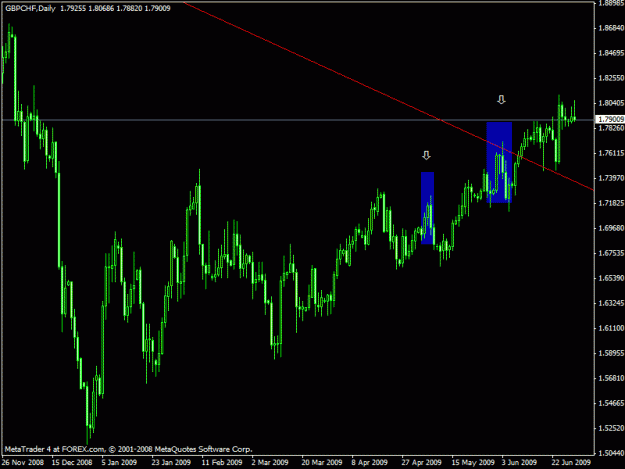Click the 1.65390 price axis label

[x=611, y=278]
